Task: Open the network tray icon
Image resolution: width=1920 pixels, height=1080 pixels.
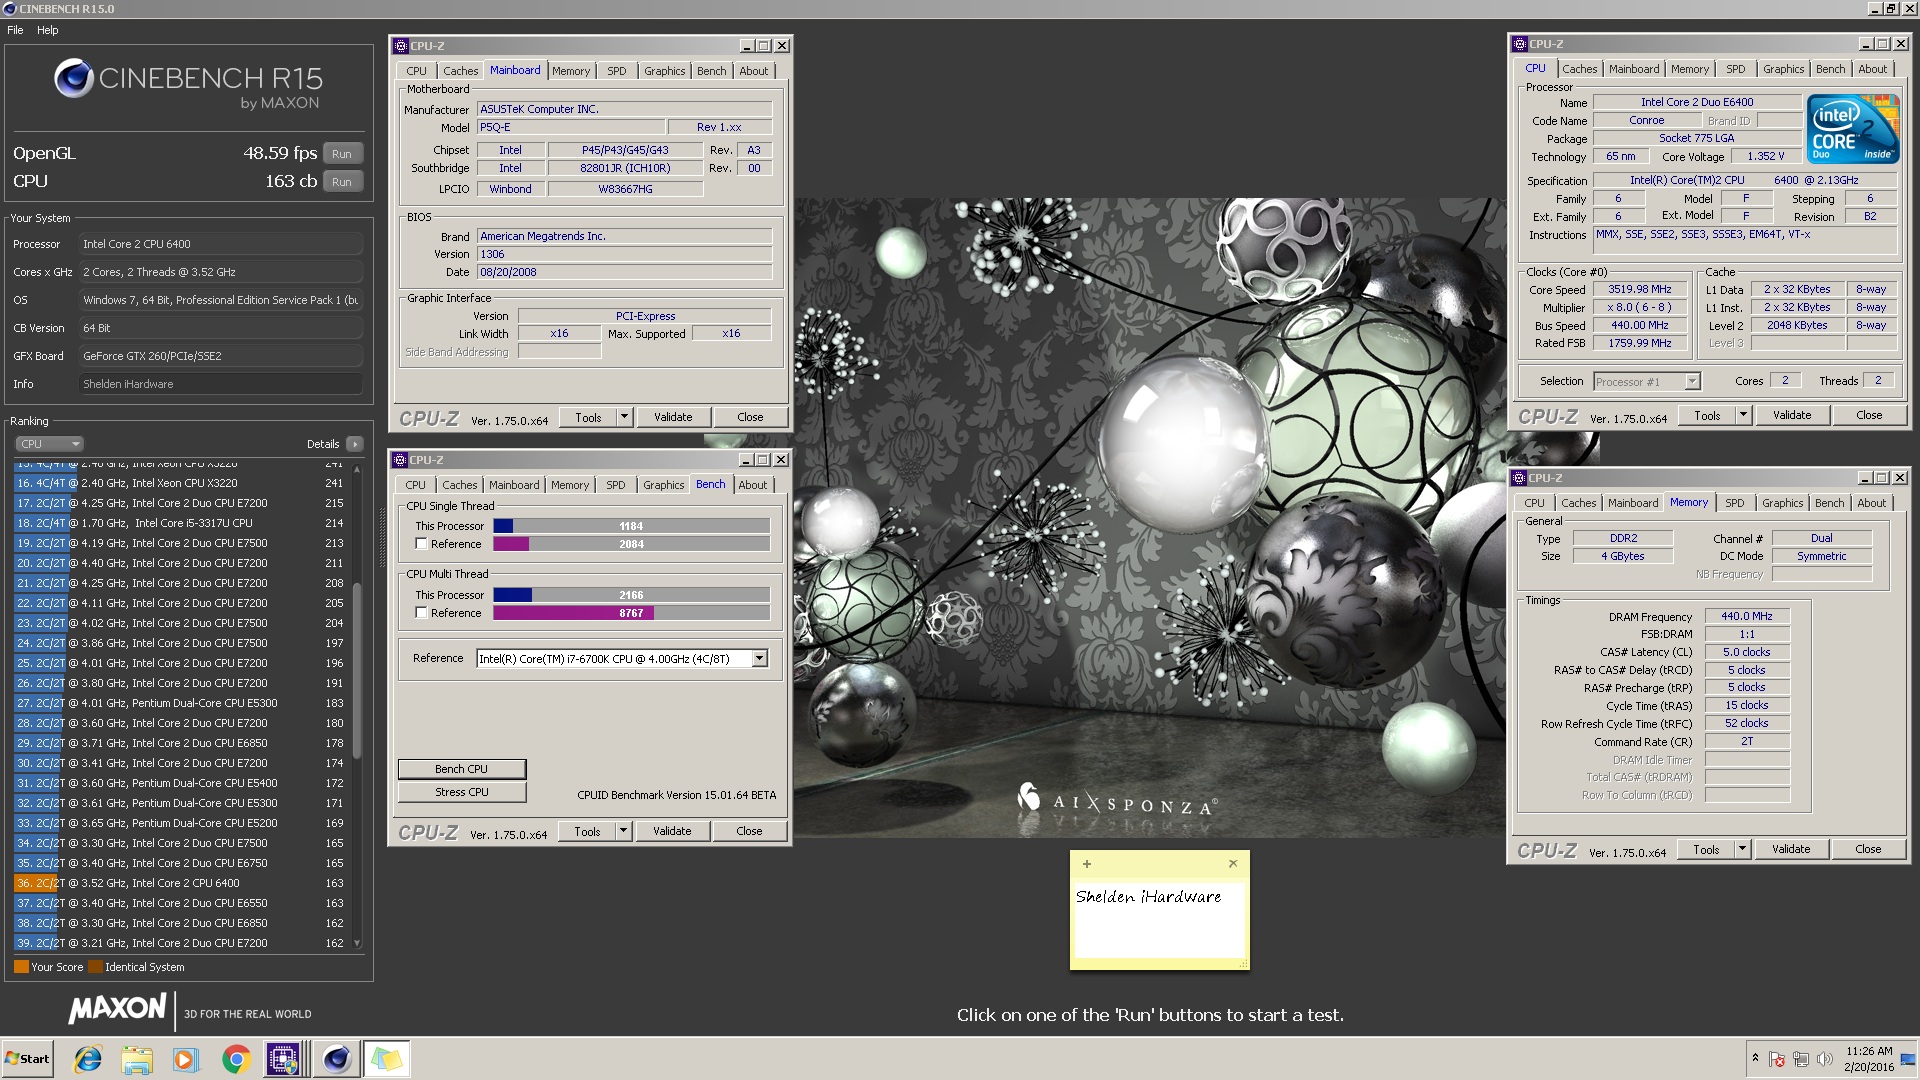Action: tap(1800, 1059)
